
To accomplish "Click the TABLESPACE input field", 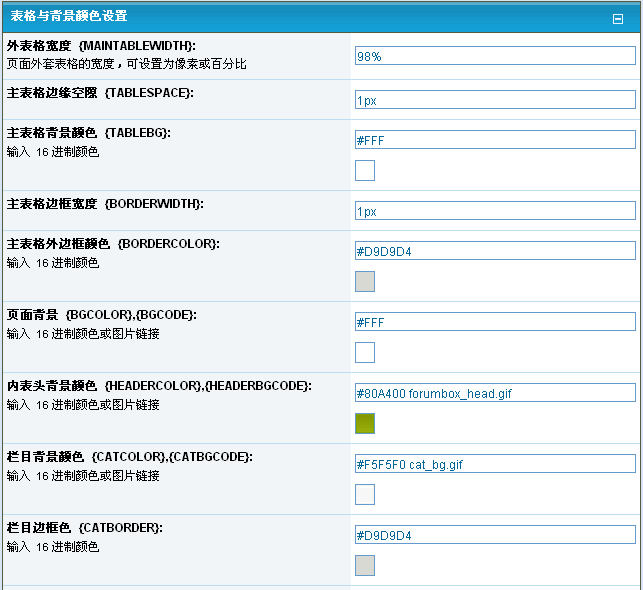I will pyautogui.click(x=495, y=100).
